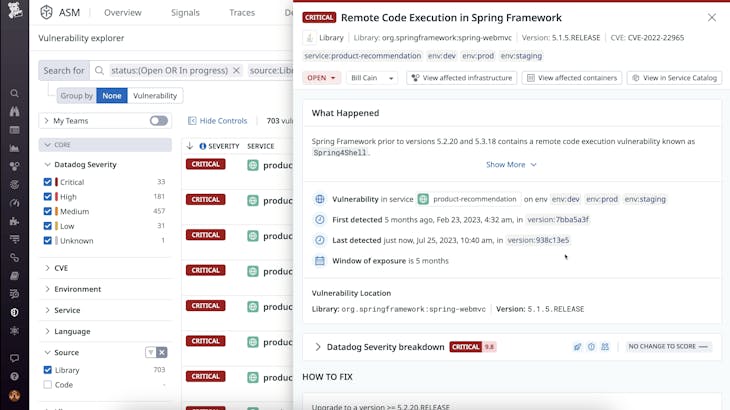The image size is (730, 410).
Task: Uncheck the Medium severity checkbox
Action: tap(47, 211)
